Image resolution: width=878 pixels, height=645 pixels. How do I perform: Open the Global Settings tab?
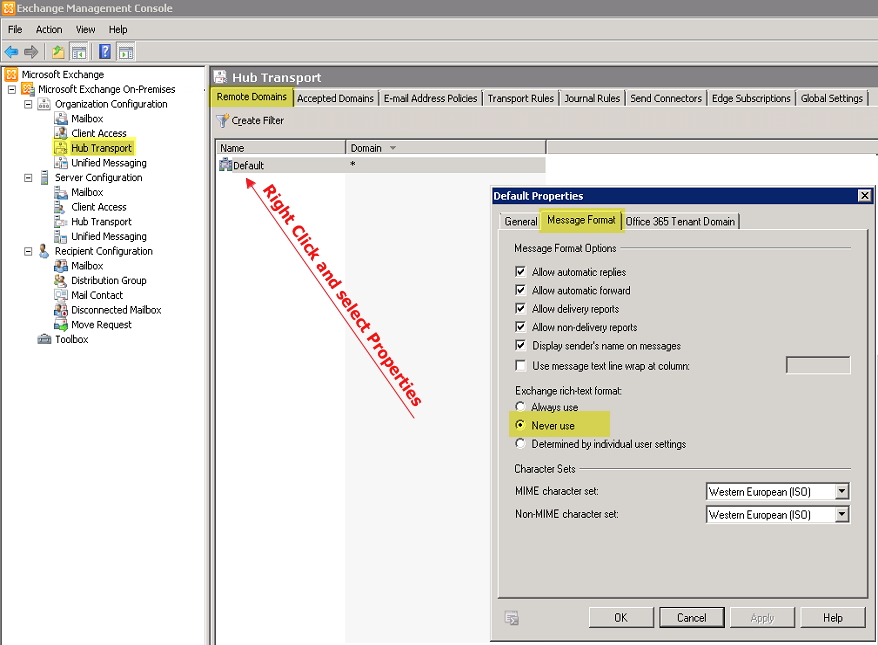click(832, 99)
